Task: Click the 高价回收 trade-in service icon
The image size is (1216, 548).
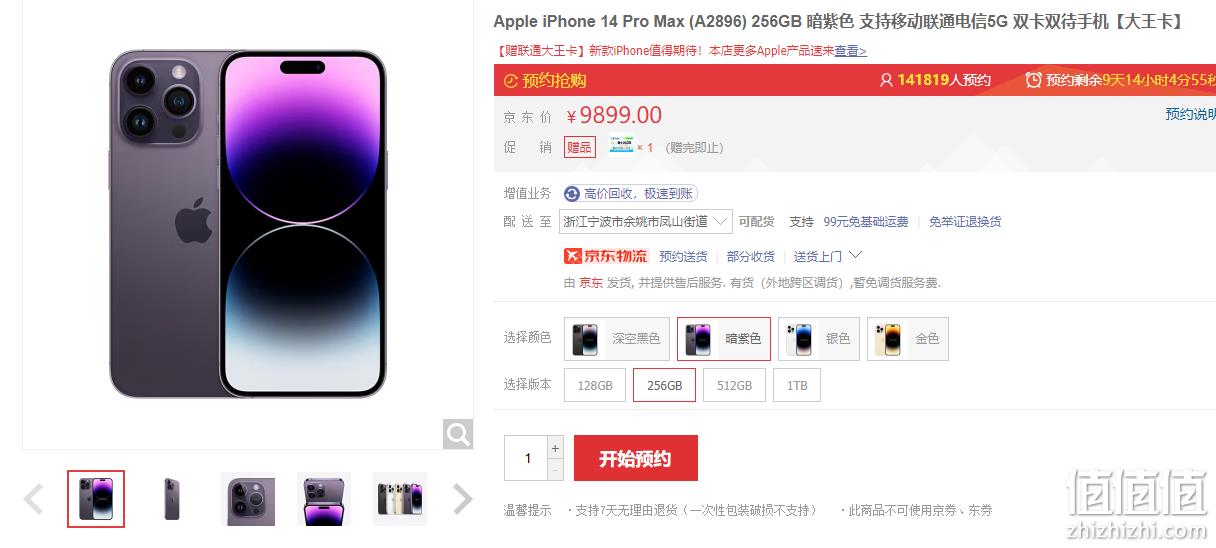Action: pos(572,194)
